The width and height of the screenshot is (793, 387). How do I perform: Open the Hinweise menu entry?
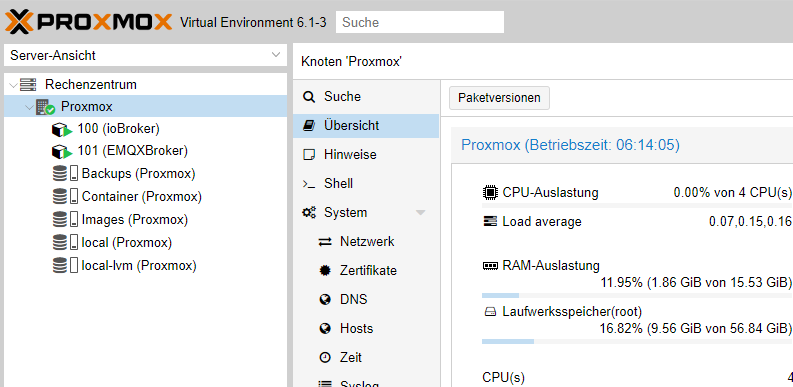(366, 155)
